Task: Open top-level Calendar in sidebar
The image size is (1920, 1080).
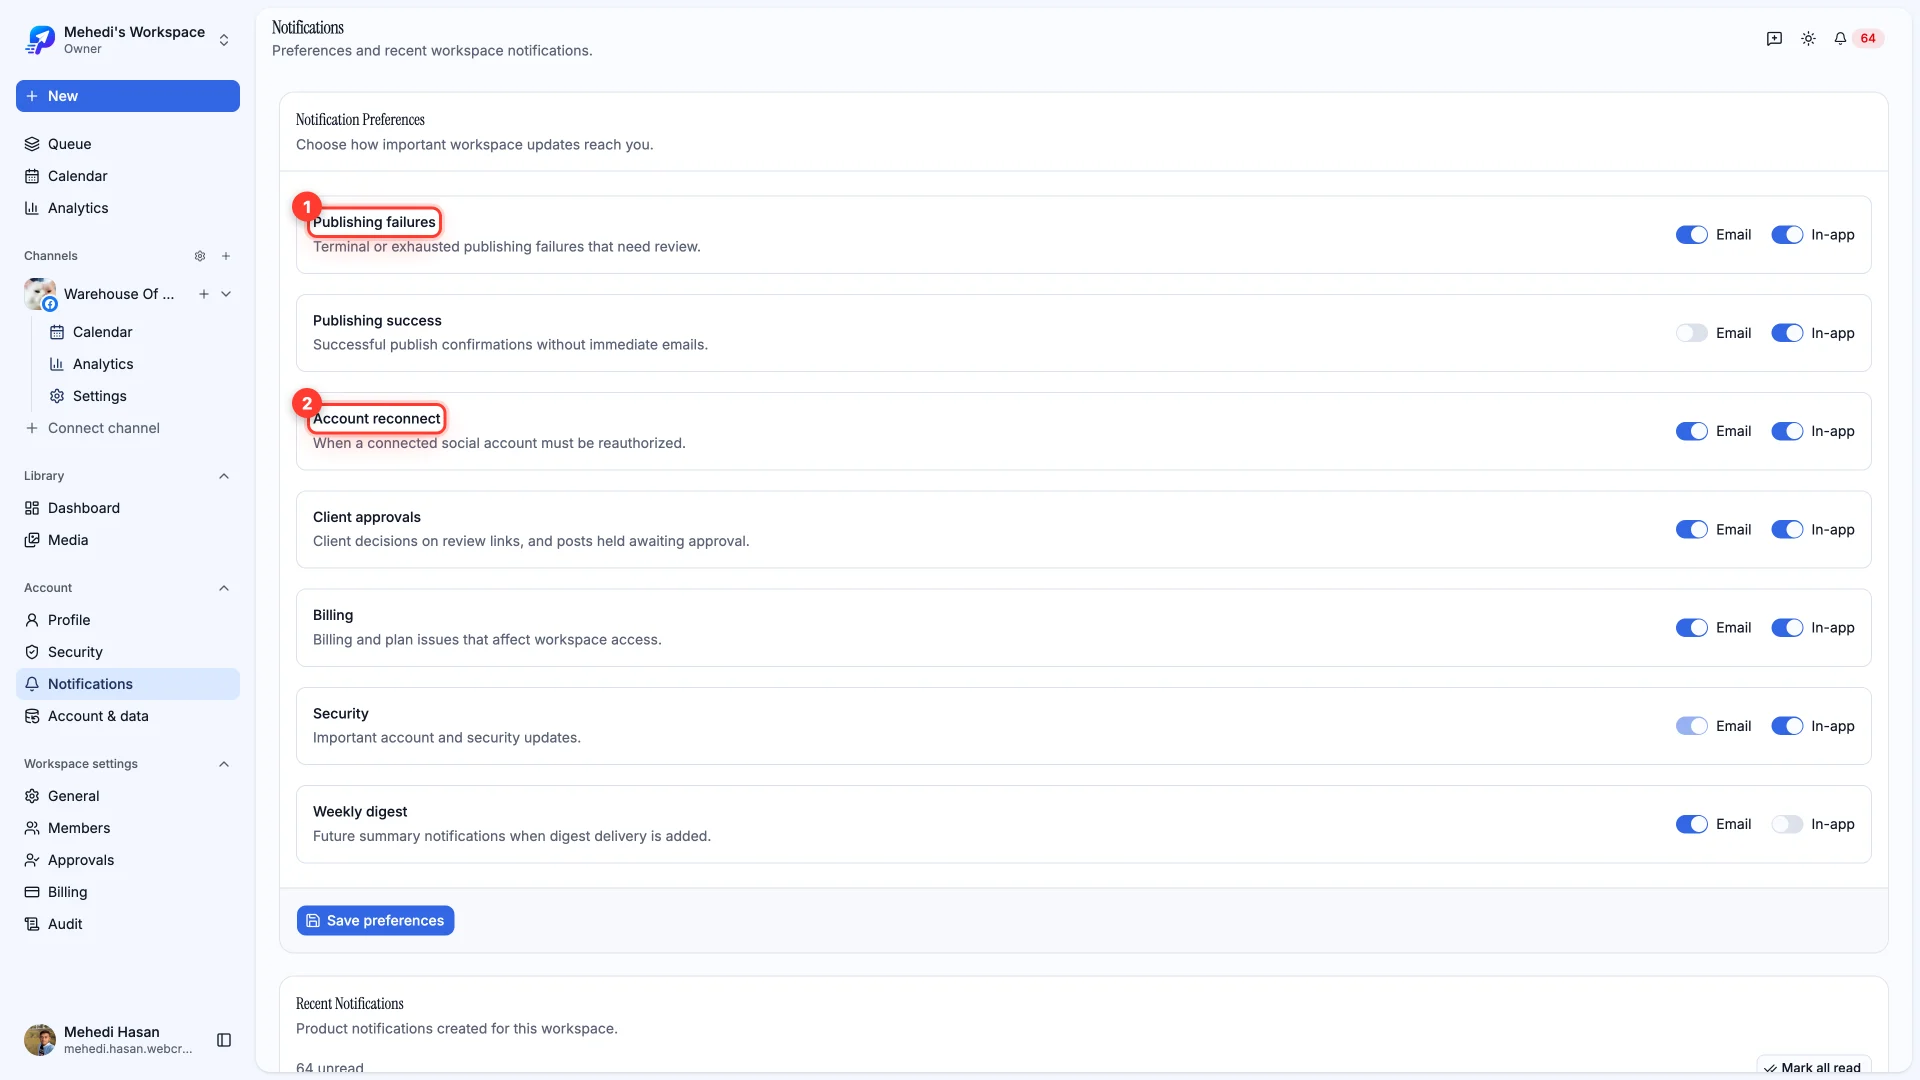Action: pyautogui.click(x=128, y=176)
